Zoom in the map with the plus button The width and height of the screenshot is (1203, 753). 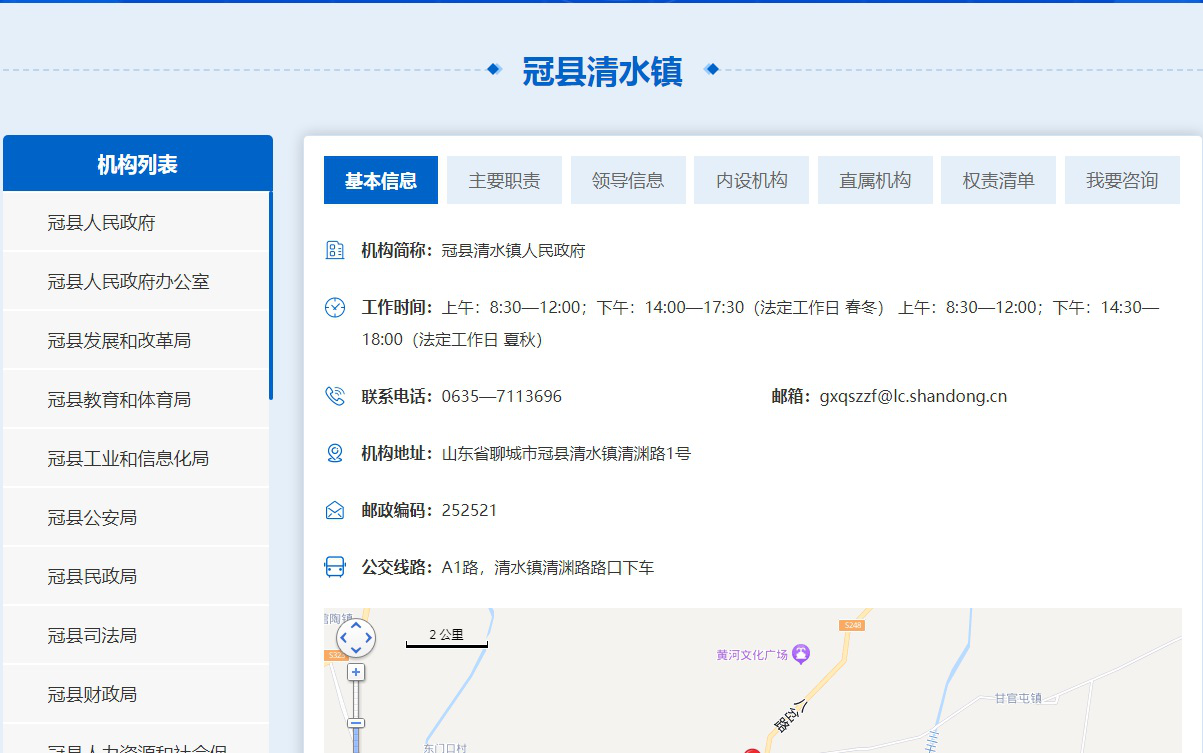(356, 672)
